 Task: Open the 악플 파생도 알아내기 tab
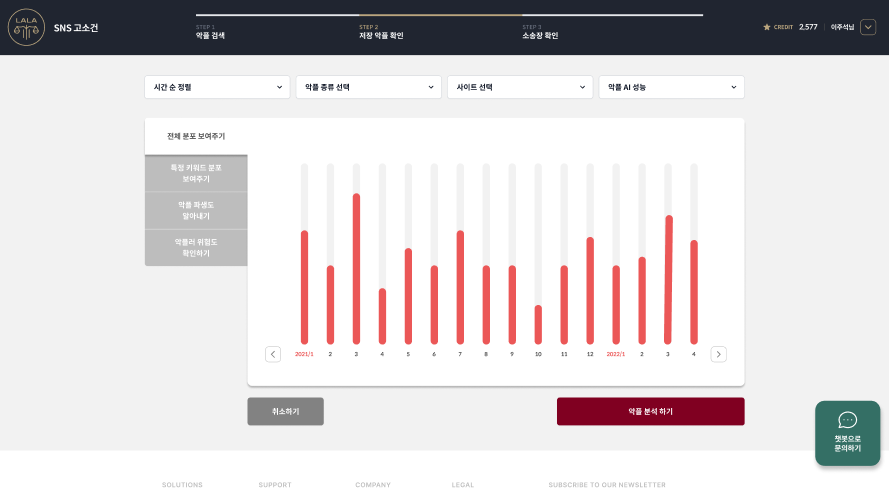196,210
